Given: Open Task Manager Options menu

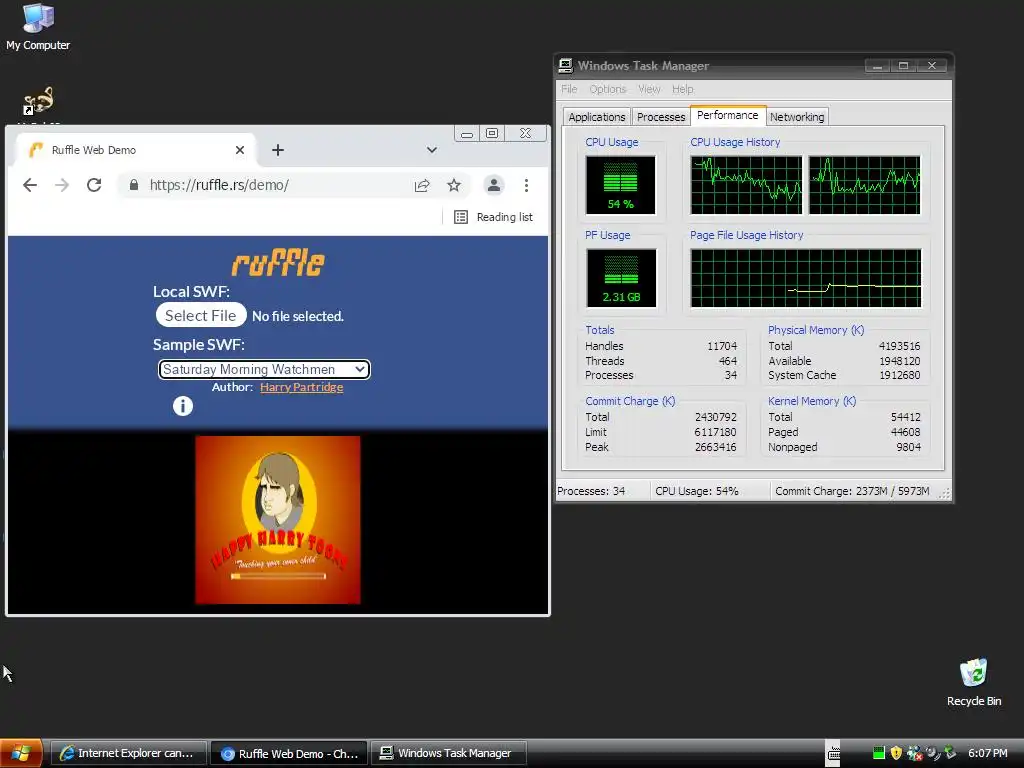Looking at the screenshot, I should coord(607,89).
